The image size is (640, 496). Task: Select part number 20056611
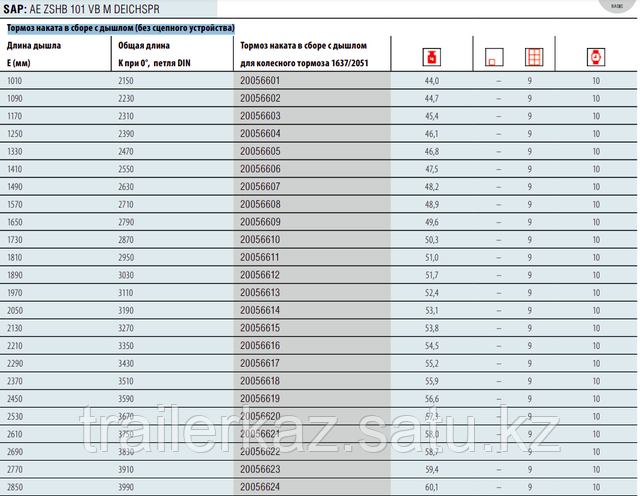tap(260, 258)
